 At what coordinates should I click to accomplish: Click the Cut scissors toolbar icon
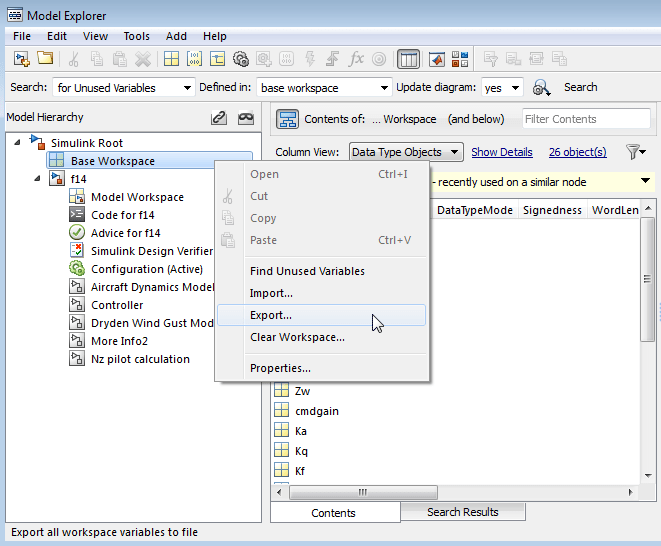[73, 59]
